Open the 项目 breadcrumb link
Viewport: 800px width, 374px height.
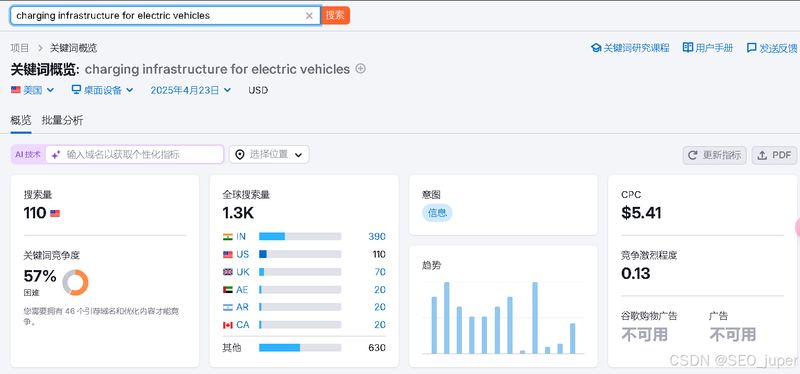[x=20, y=48]
